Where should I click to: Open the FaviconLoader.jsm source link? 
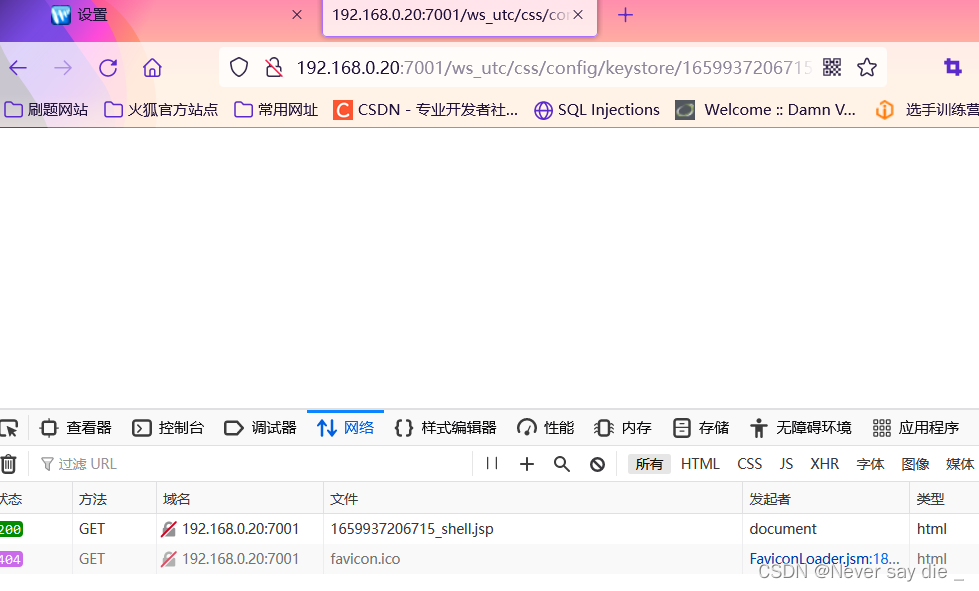tap(824, 558)
